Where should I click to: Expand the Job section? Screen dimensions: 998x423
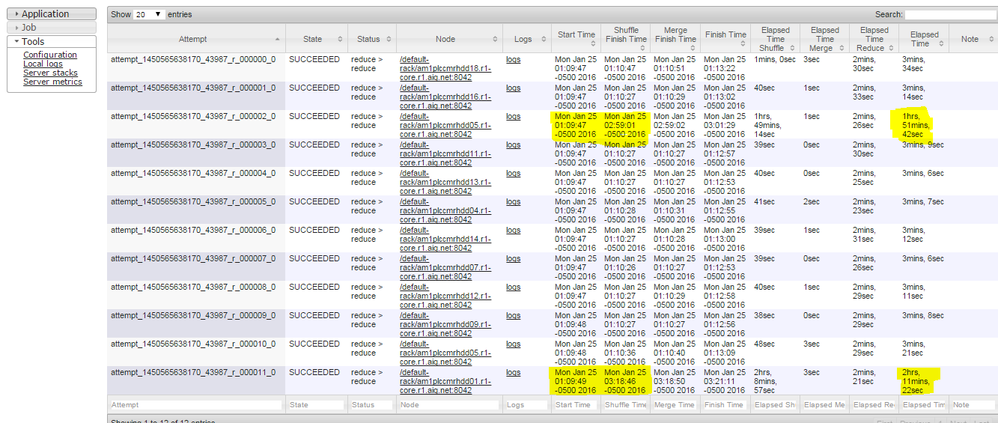tap(52, 27)
